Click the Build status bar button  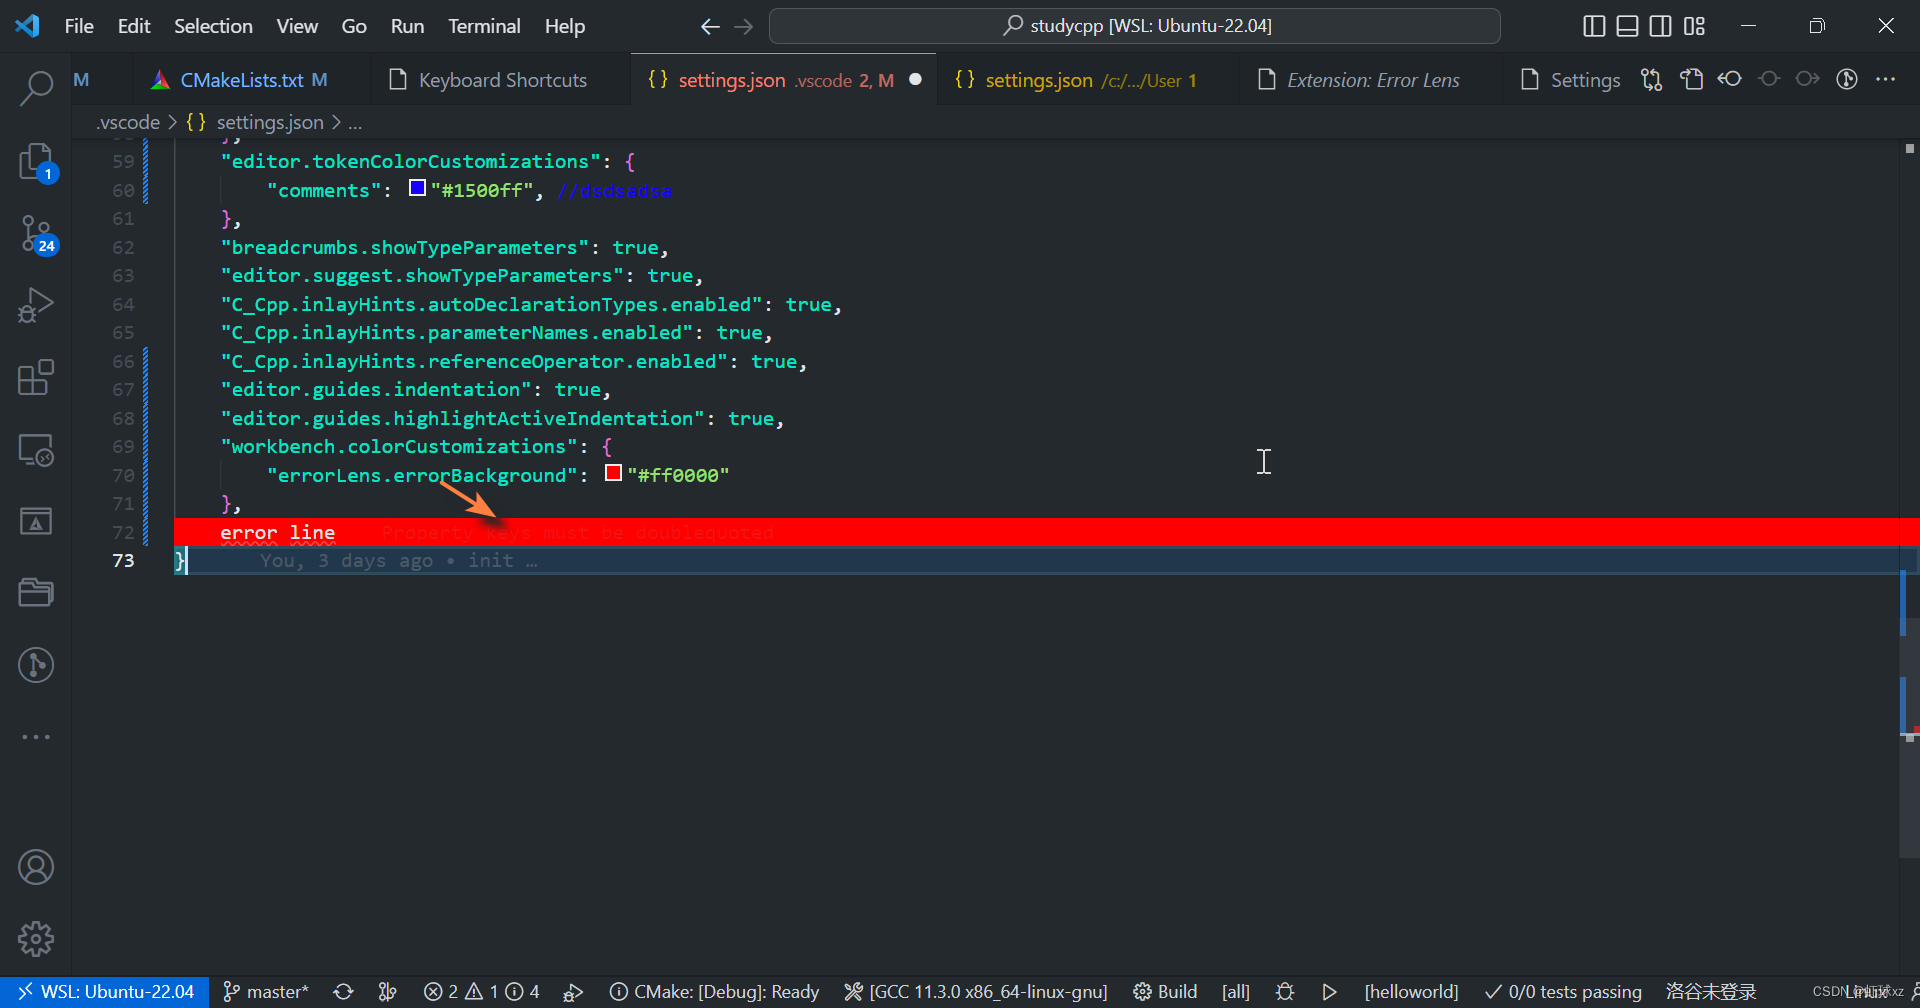pos(1165,992)
